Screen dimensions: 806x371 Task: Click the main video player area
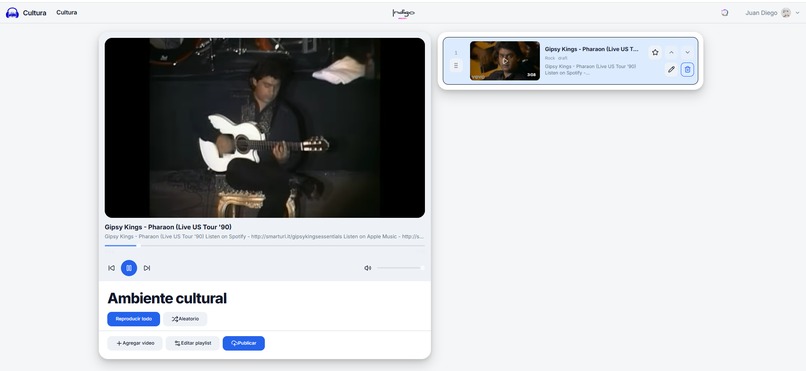click(x=265, y=127)
